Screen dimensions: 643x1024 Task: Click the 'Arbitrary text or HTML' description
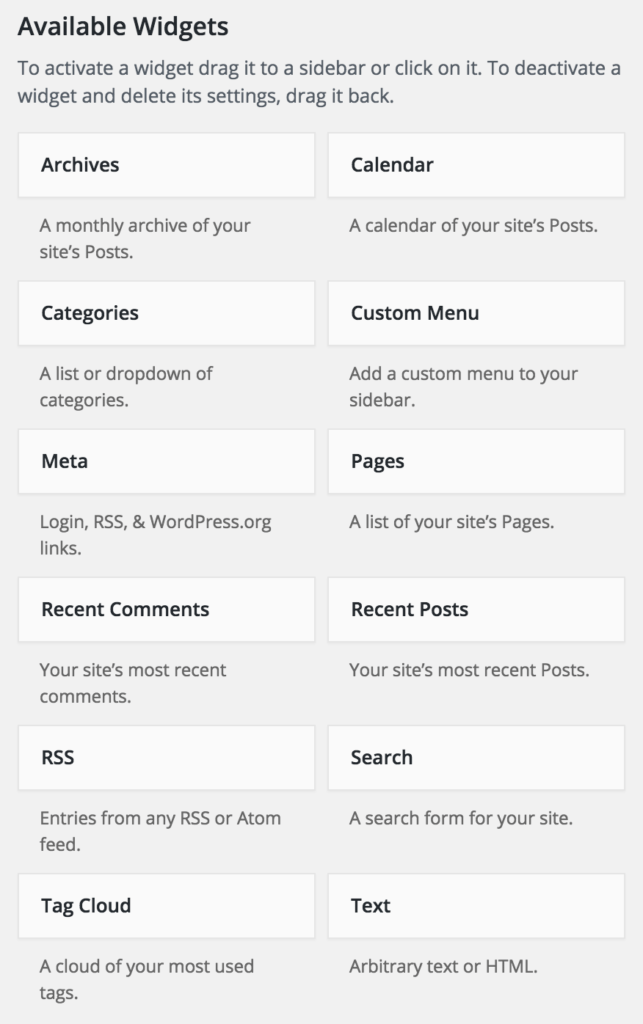click(443, 967)
